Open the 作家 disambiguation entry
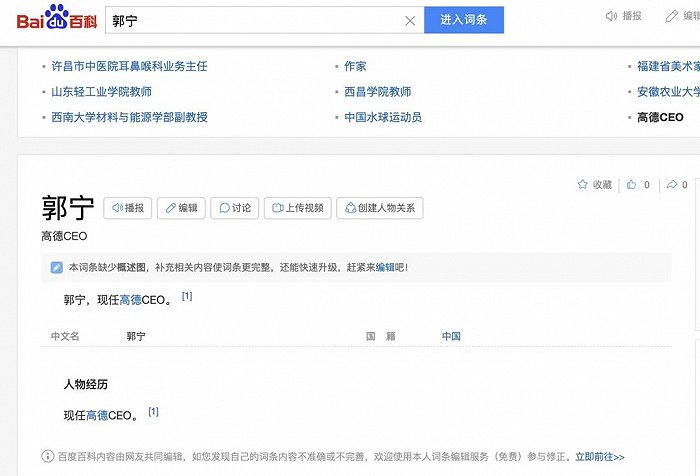 [x=355, y=66]
